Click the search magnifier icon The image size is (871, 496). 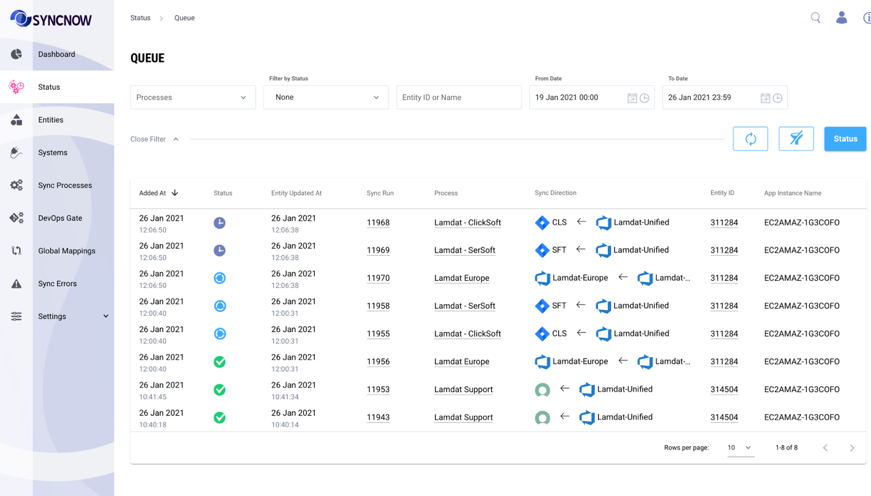click(815, 18)
